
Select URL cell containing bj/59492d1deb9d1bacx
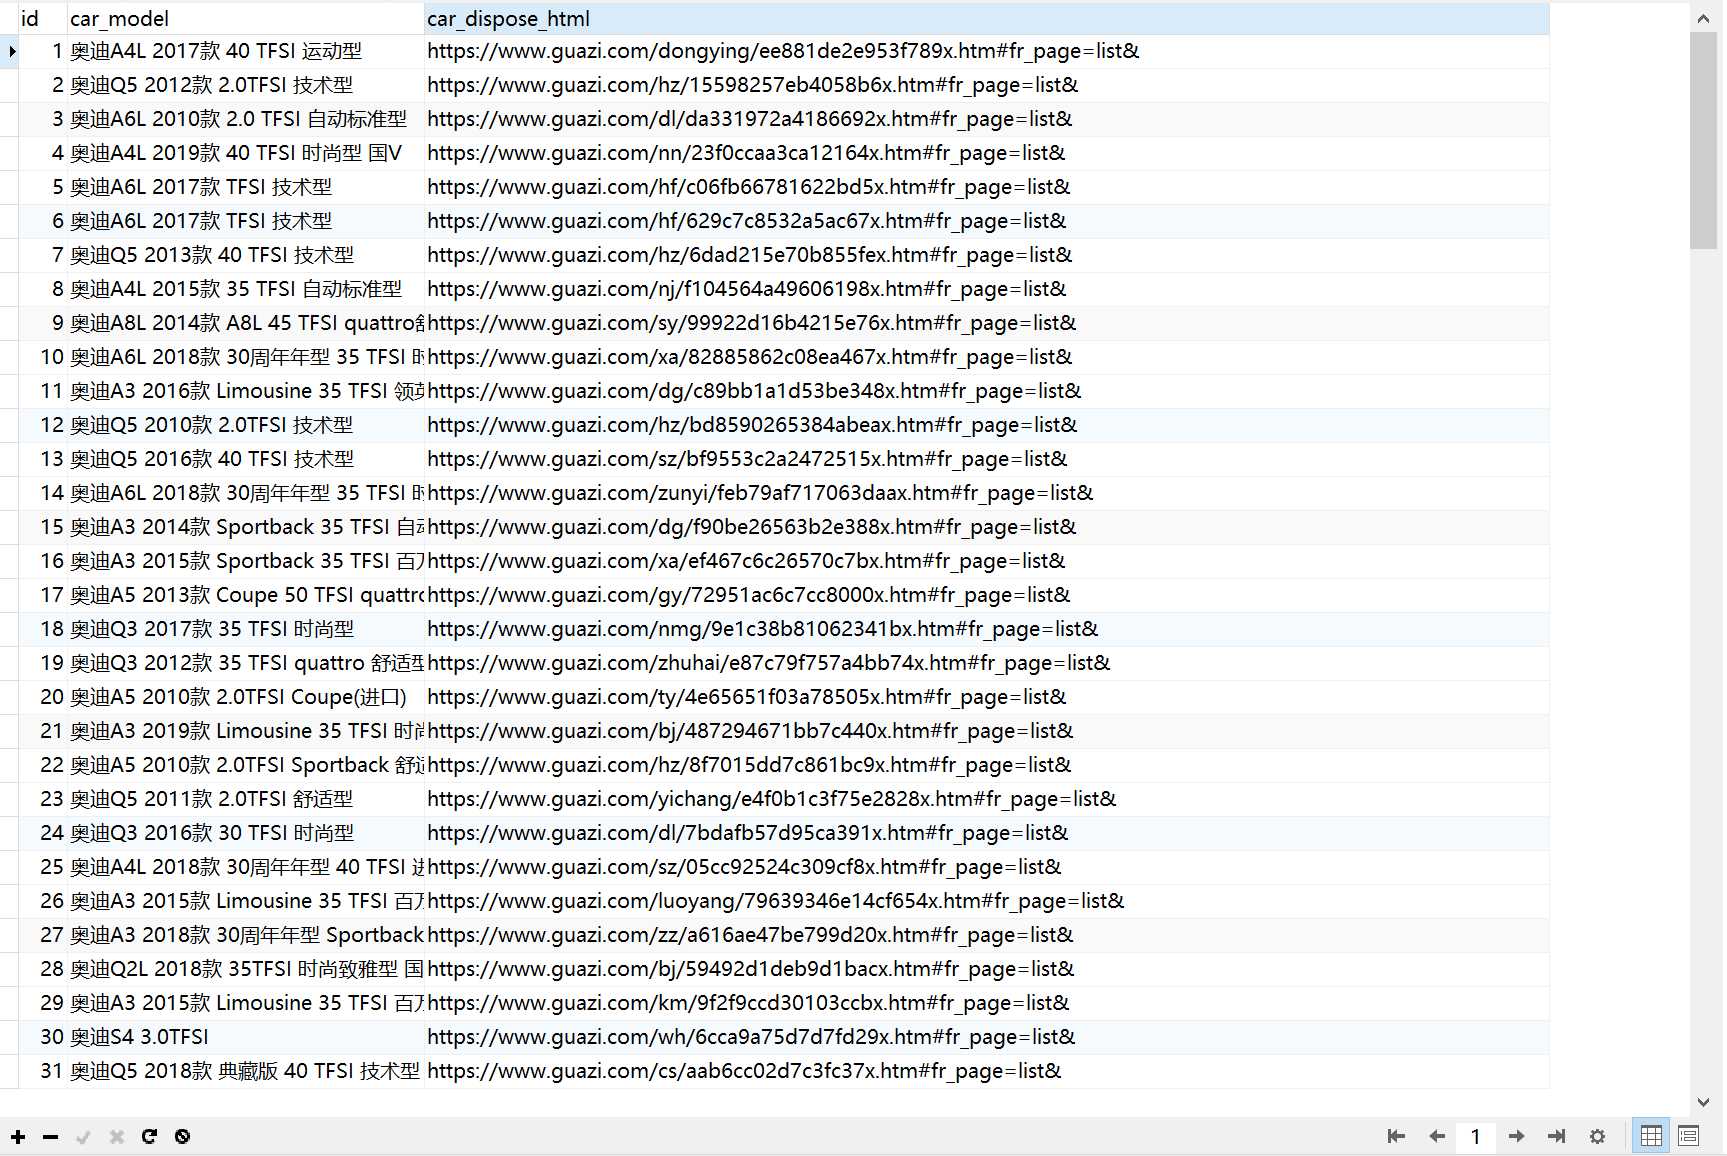pos(987,969)
